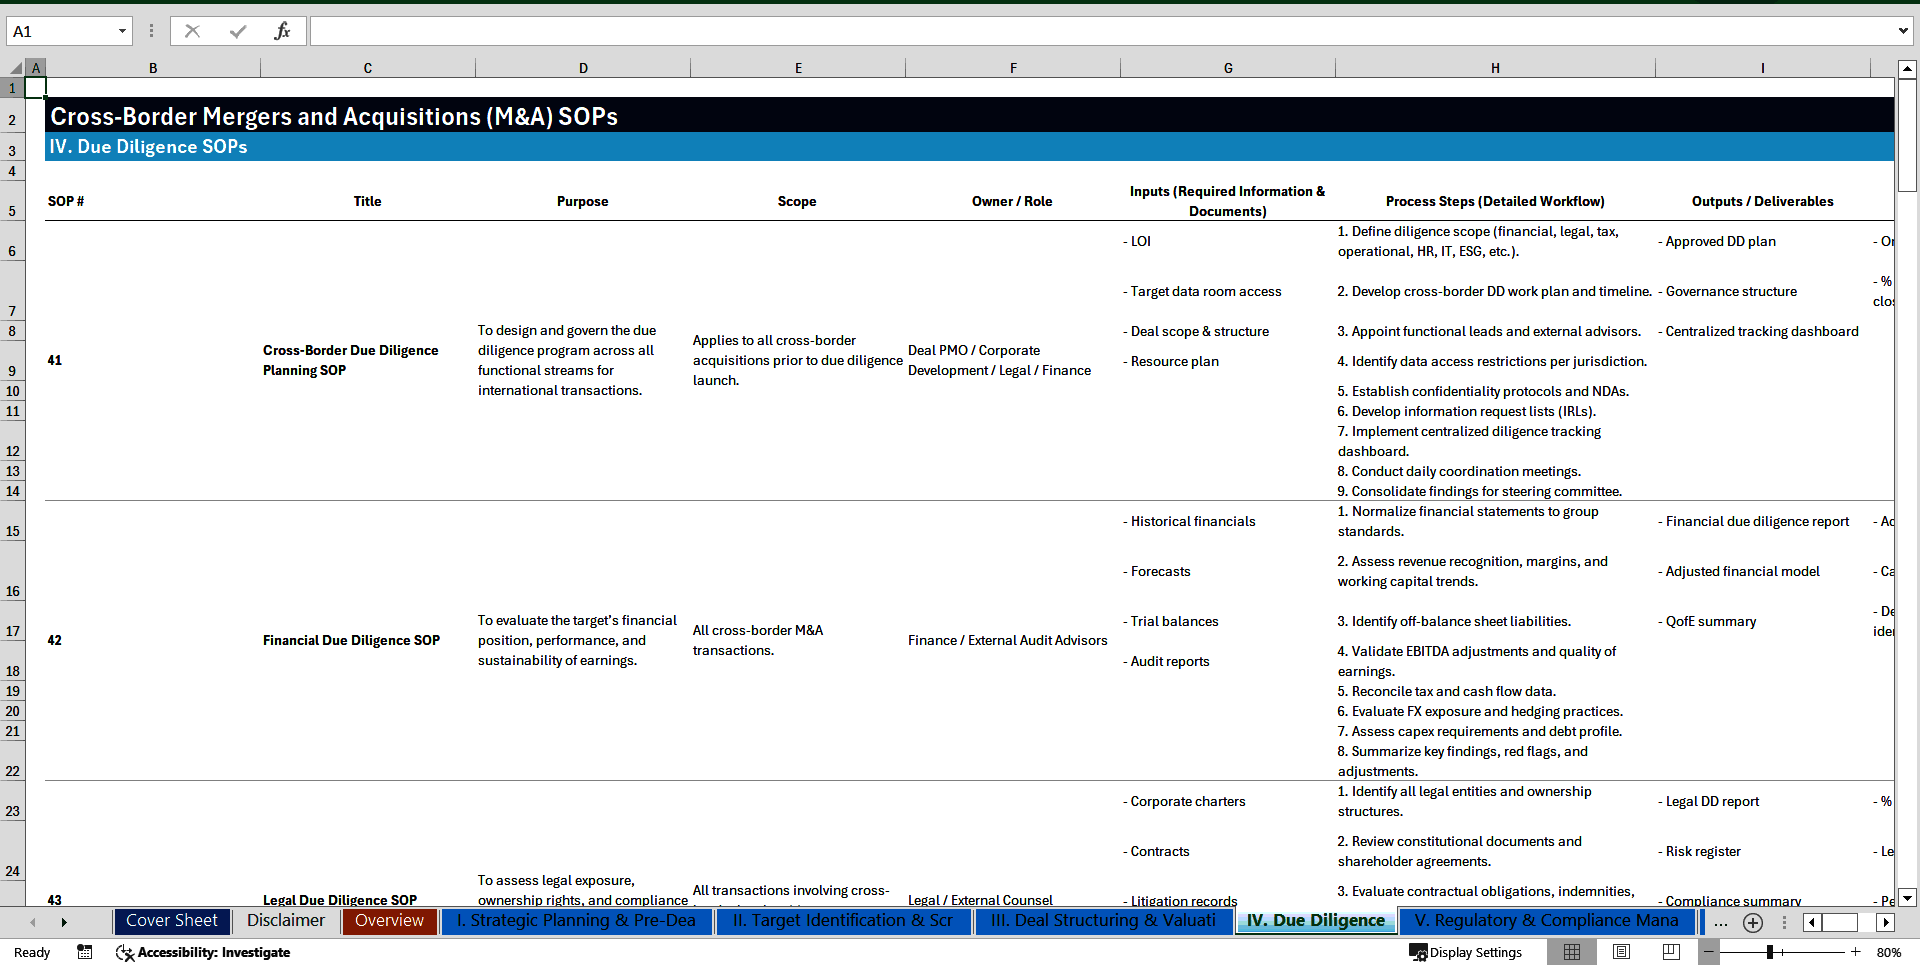Open the V. Regulatory & Compliance Mana tab
1920x966 pixels.
tap(1544, 921)
